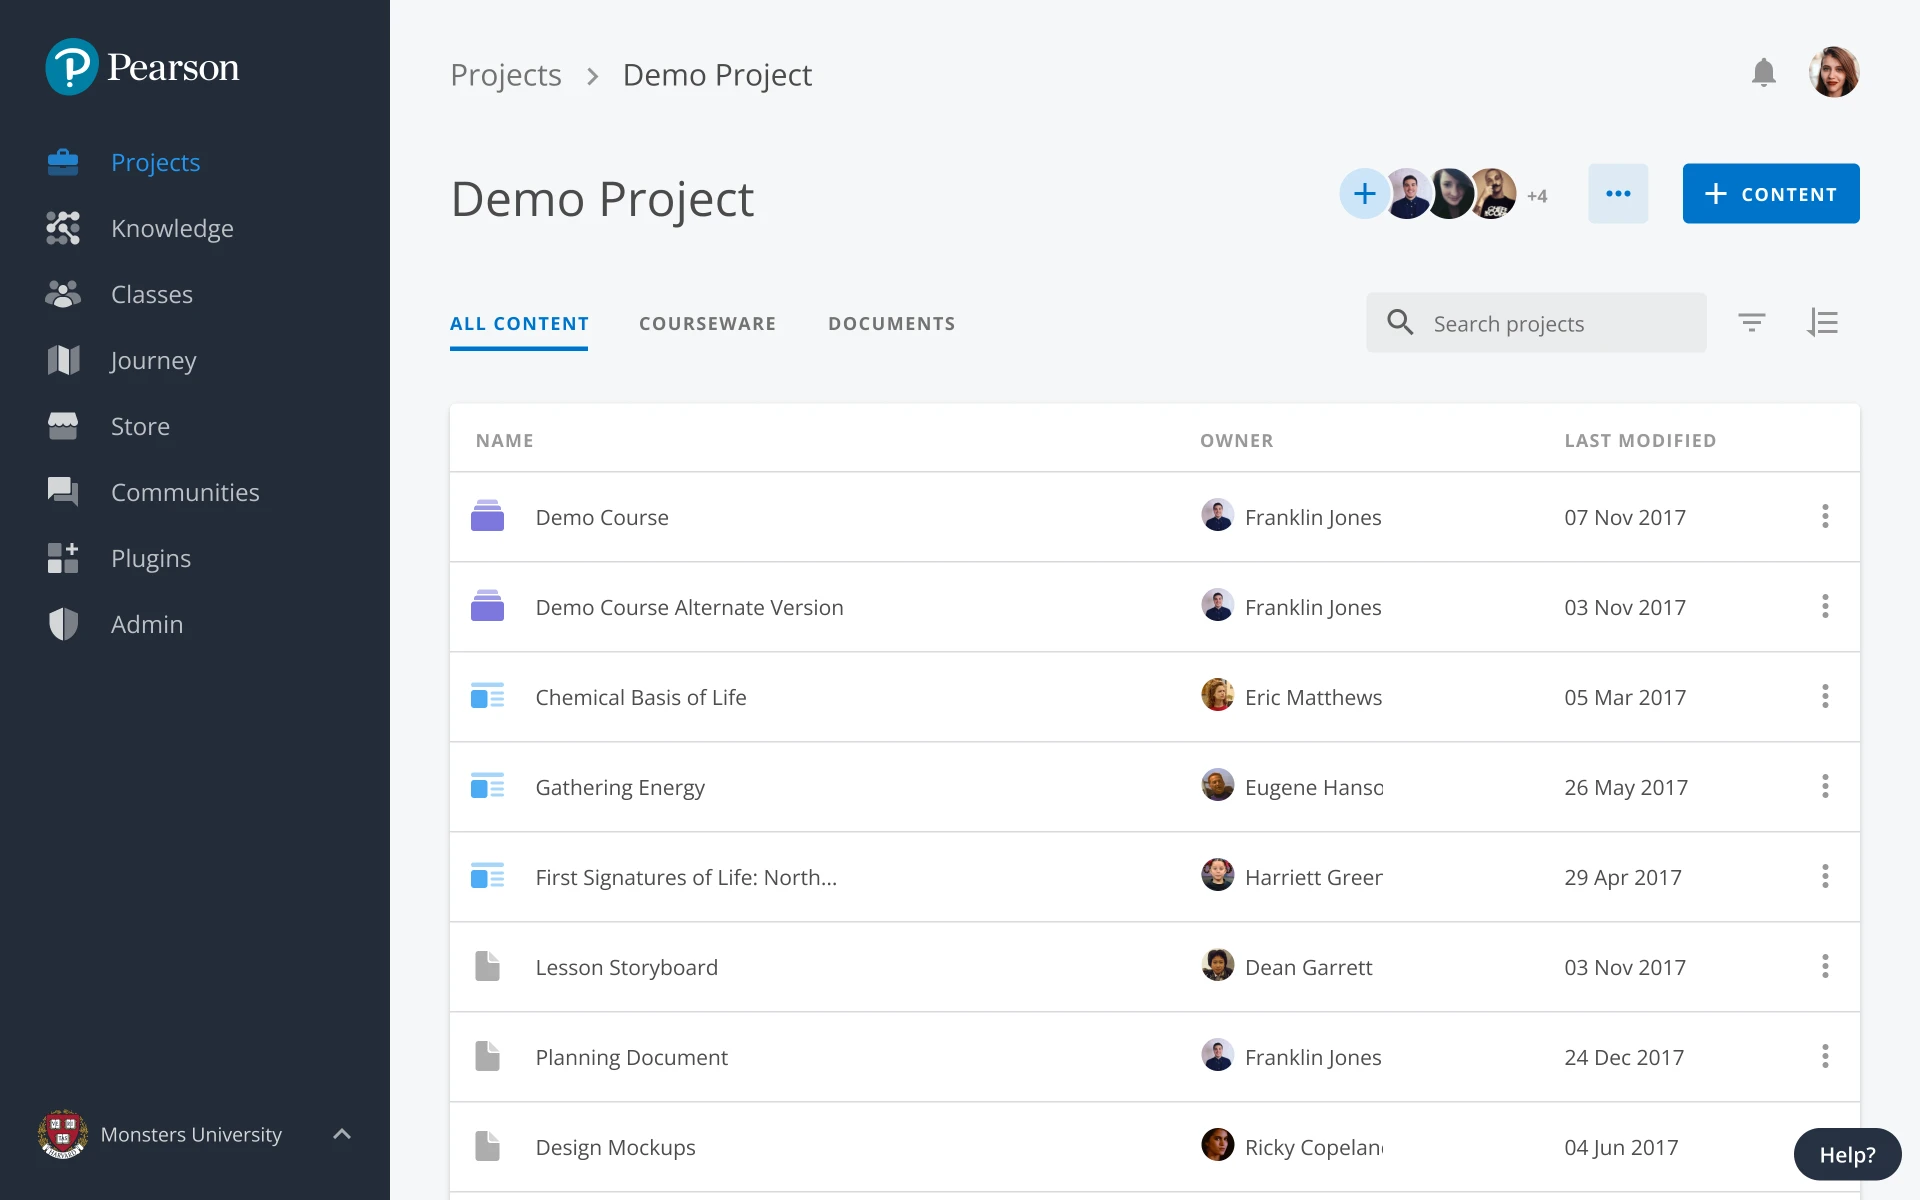1920x1200 pixels.
Task: Open Demo Course item
Action: (602, 518)
